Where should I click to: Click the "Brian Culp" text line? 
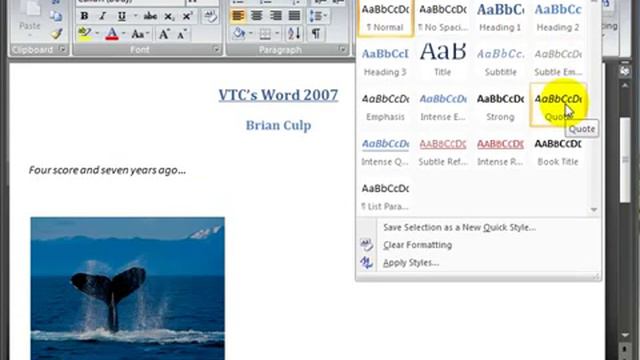pos(278,125)
